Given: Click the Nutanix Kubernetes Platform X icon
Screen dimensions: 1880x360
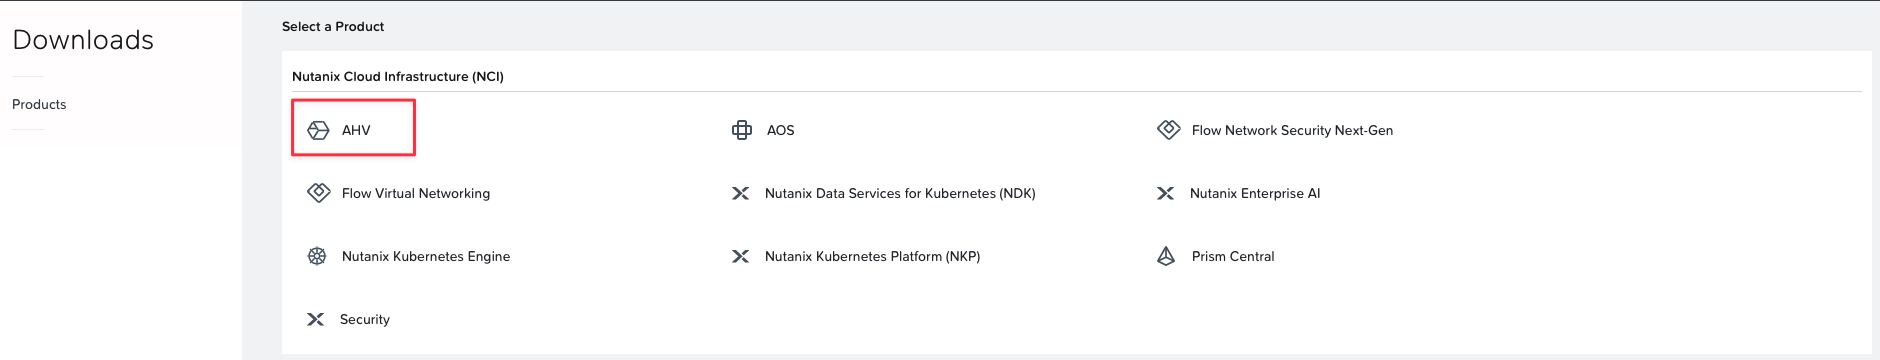Looking at the screenshot, I should pyautogui.click(x=740, y=256).
